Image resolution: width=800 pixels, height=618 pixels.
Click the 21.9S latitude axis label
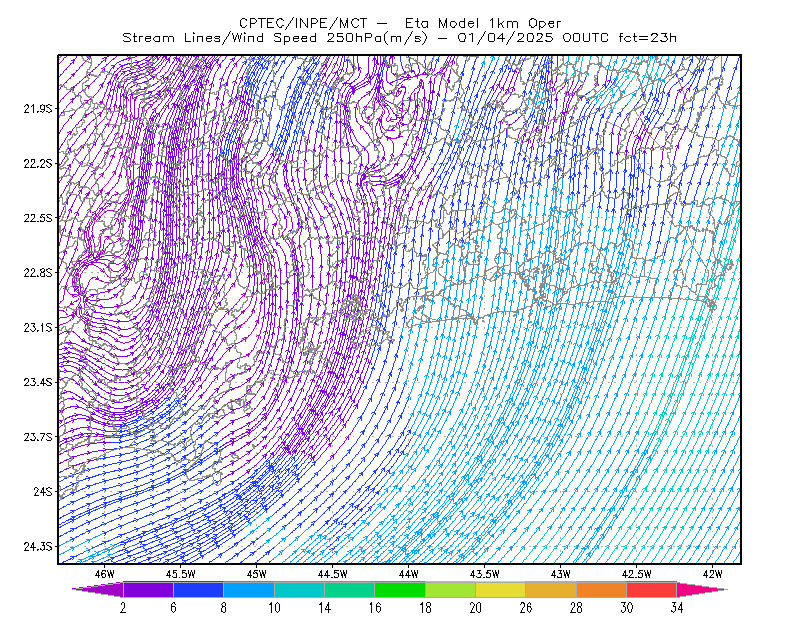click(38, 109)
